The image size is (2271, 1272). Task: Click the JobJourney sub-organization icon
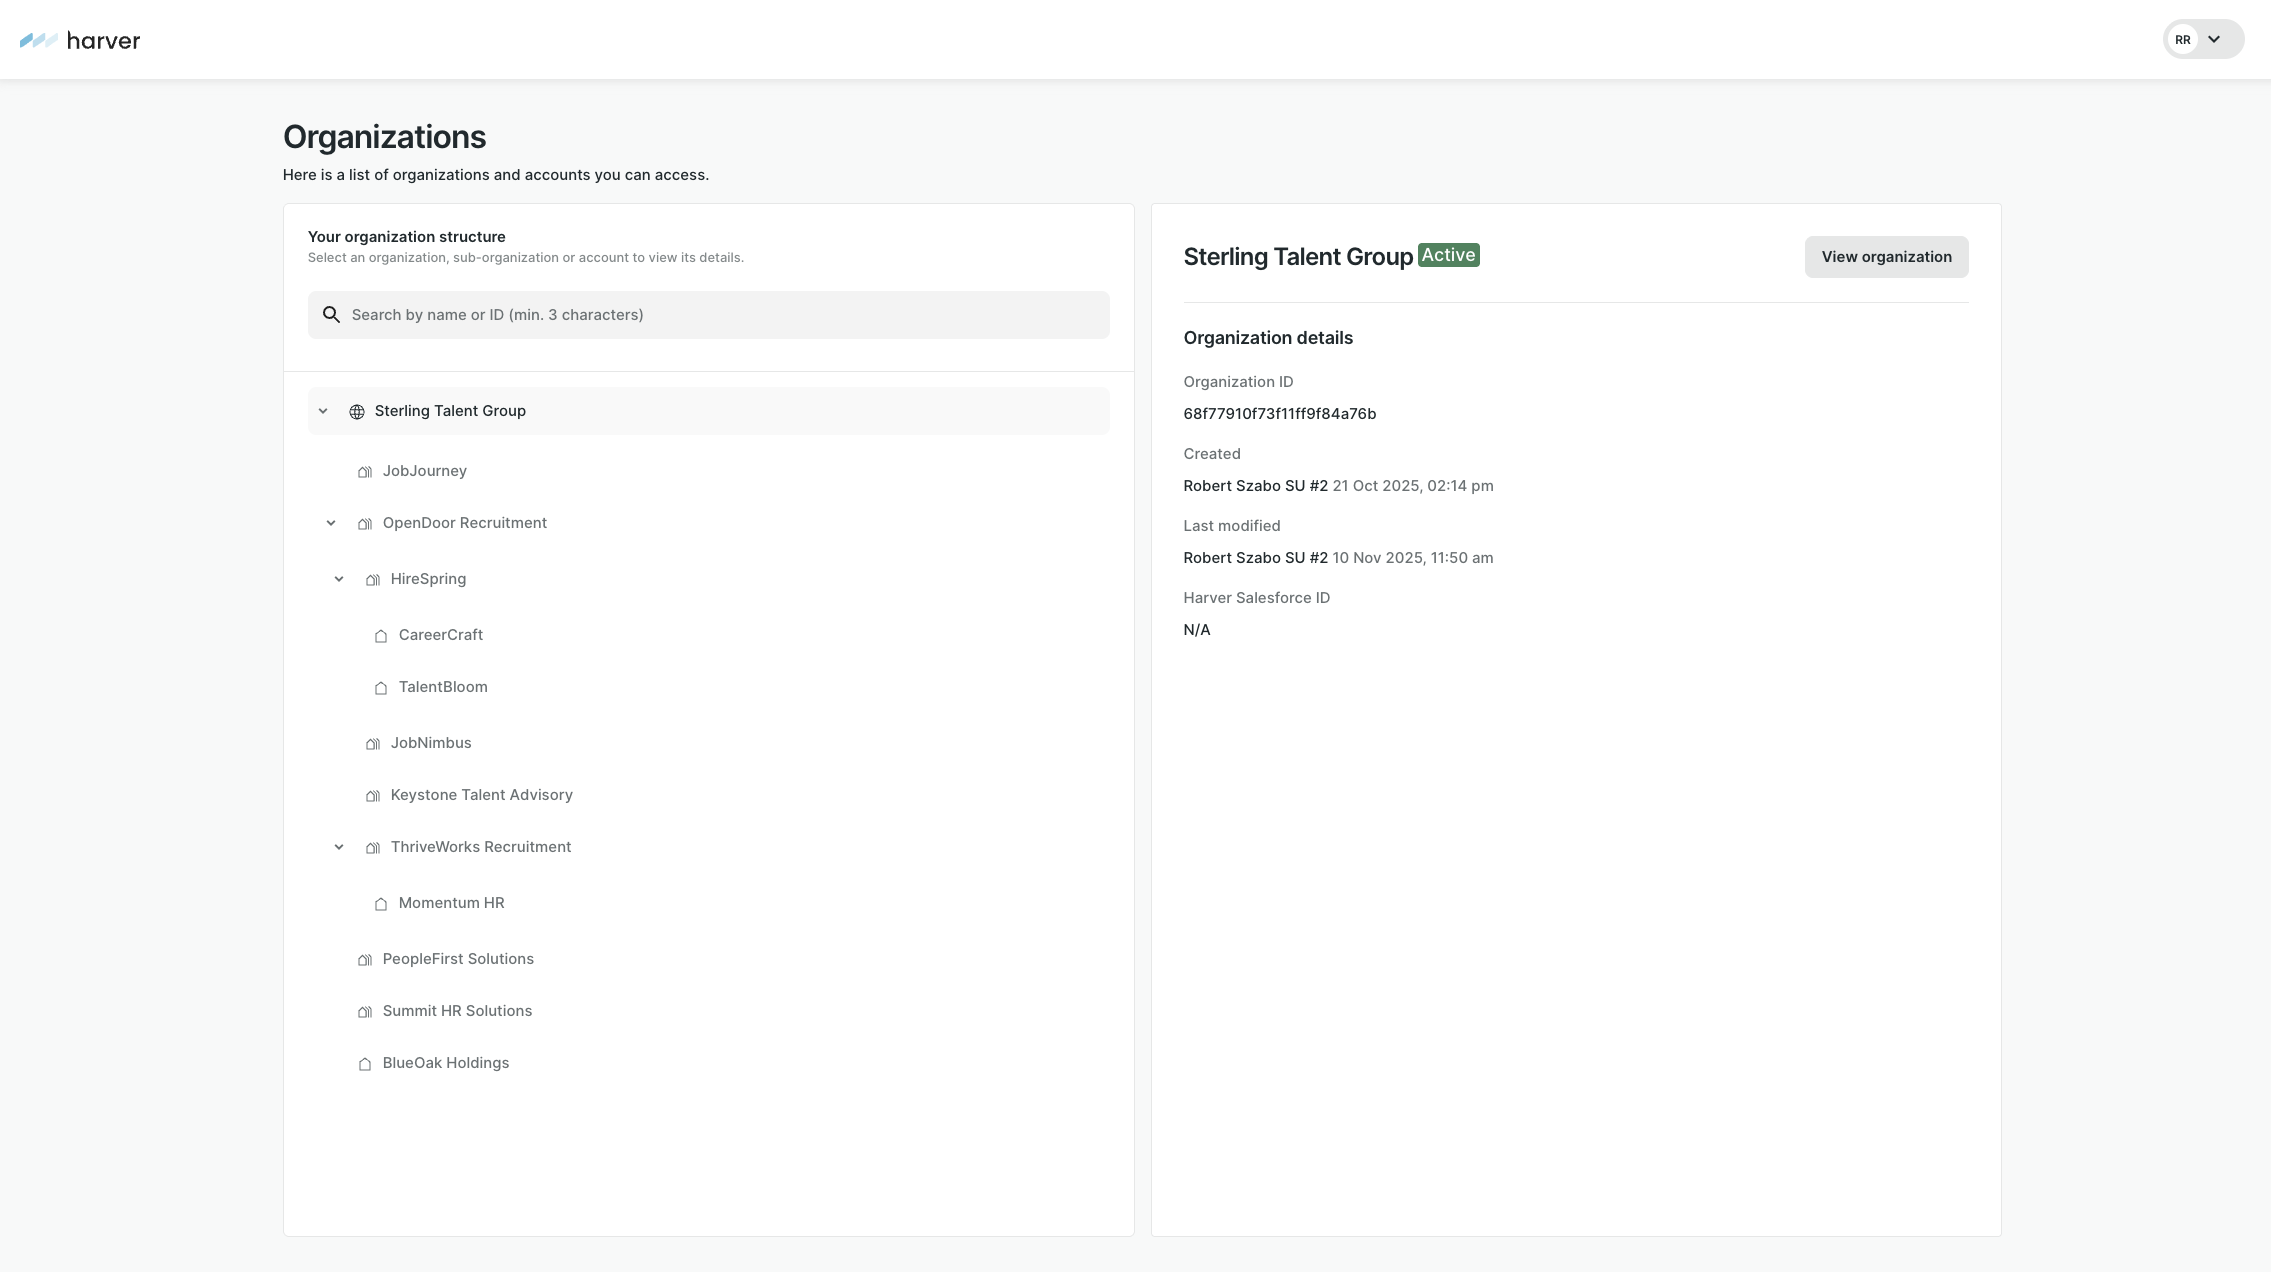pos(365,472)
